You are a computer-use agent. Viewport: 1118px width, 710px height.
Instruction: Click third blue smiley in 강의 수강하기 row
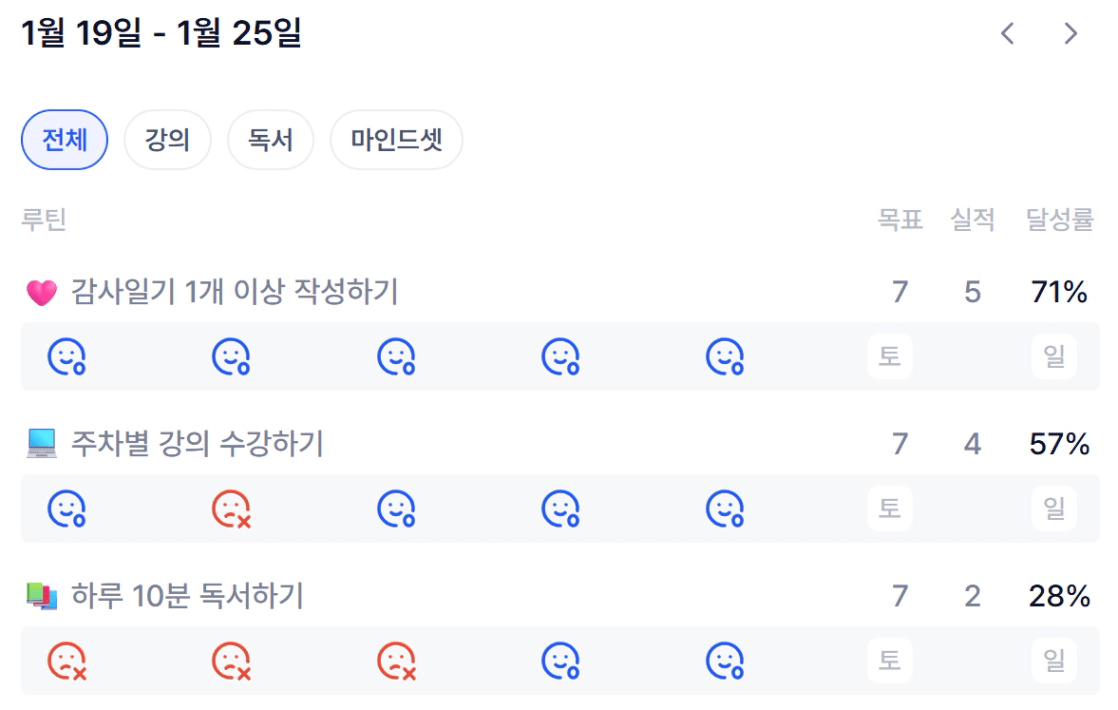coord(396,510)
